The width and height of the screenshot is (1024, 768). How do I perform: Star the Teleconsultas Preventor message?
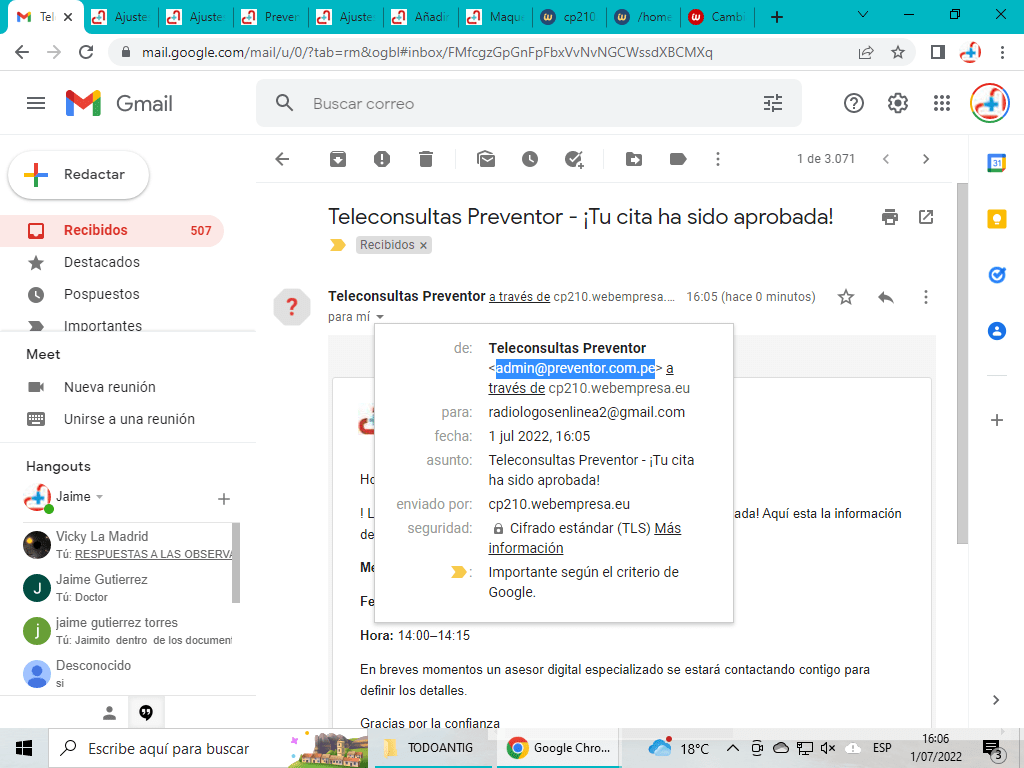[x=846, y=297]
